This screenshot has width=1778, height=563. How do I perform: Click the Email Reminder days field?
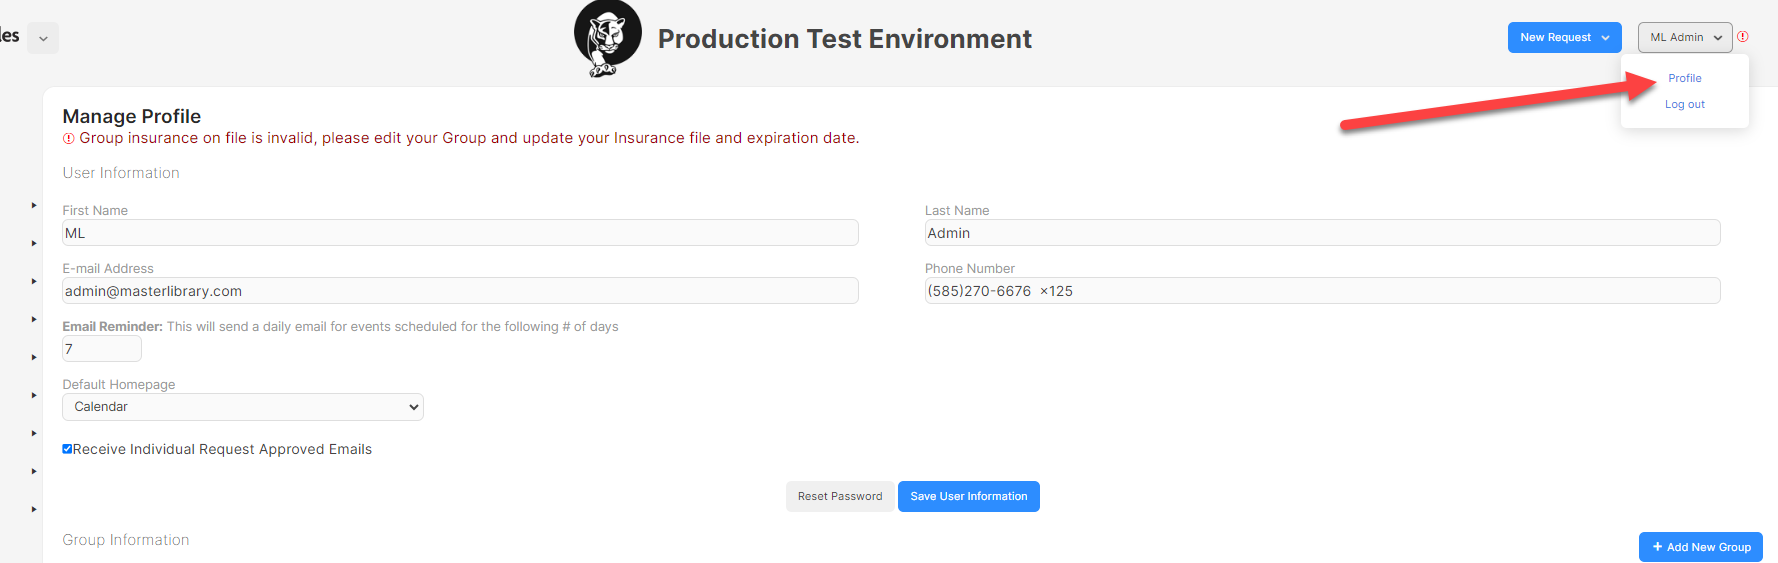pos(102,349)
